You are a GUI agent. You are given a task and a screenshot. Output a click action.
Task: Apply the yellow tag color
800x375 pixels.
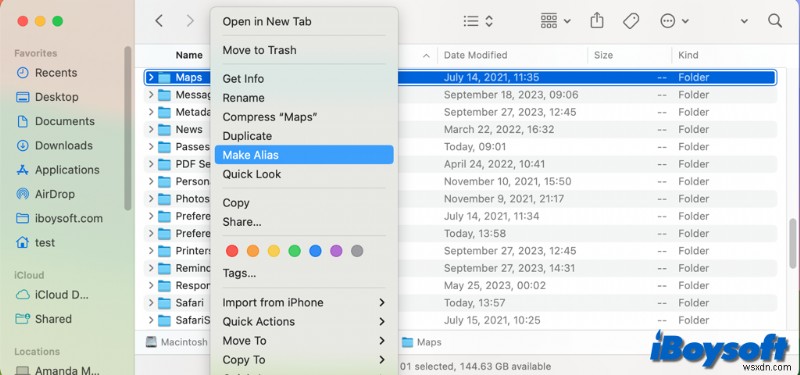tap(274, 251)
